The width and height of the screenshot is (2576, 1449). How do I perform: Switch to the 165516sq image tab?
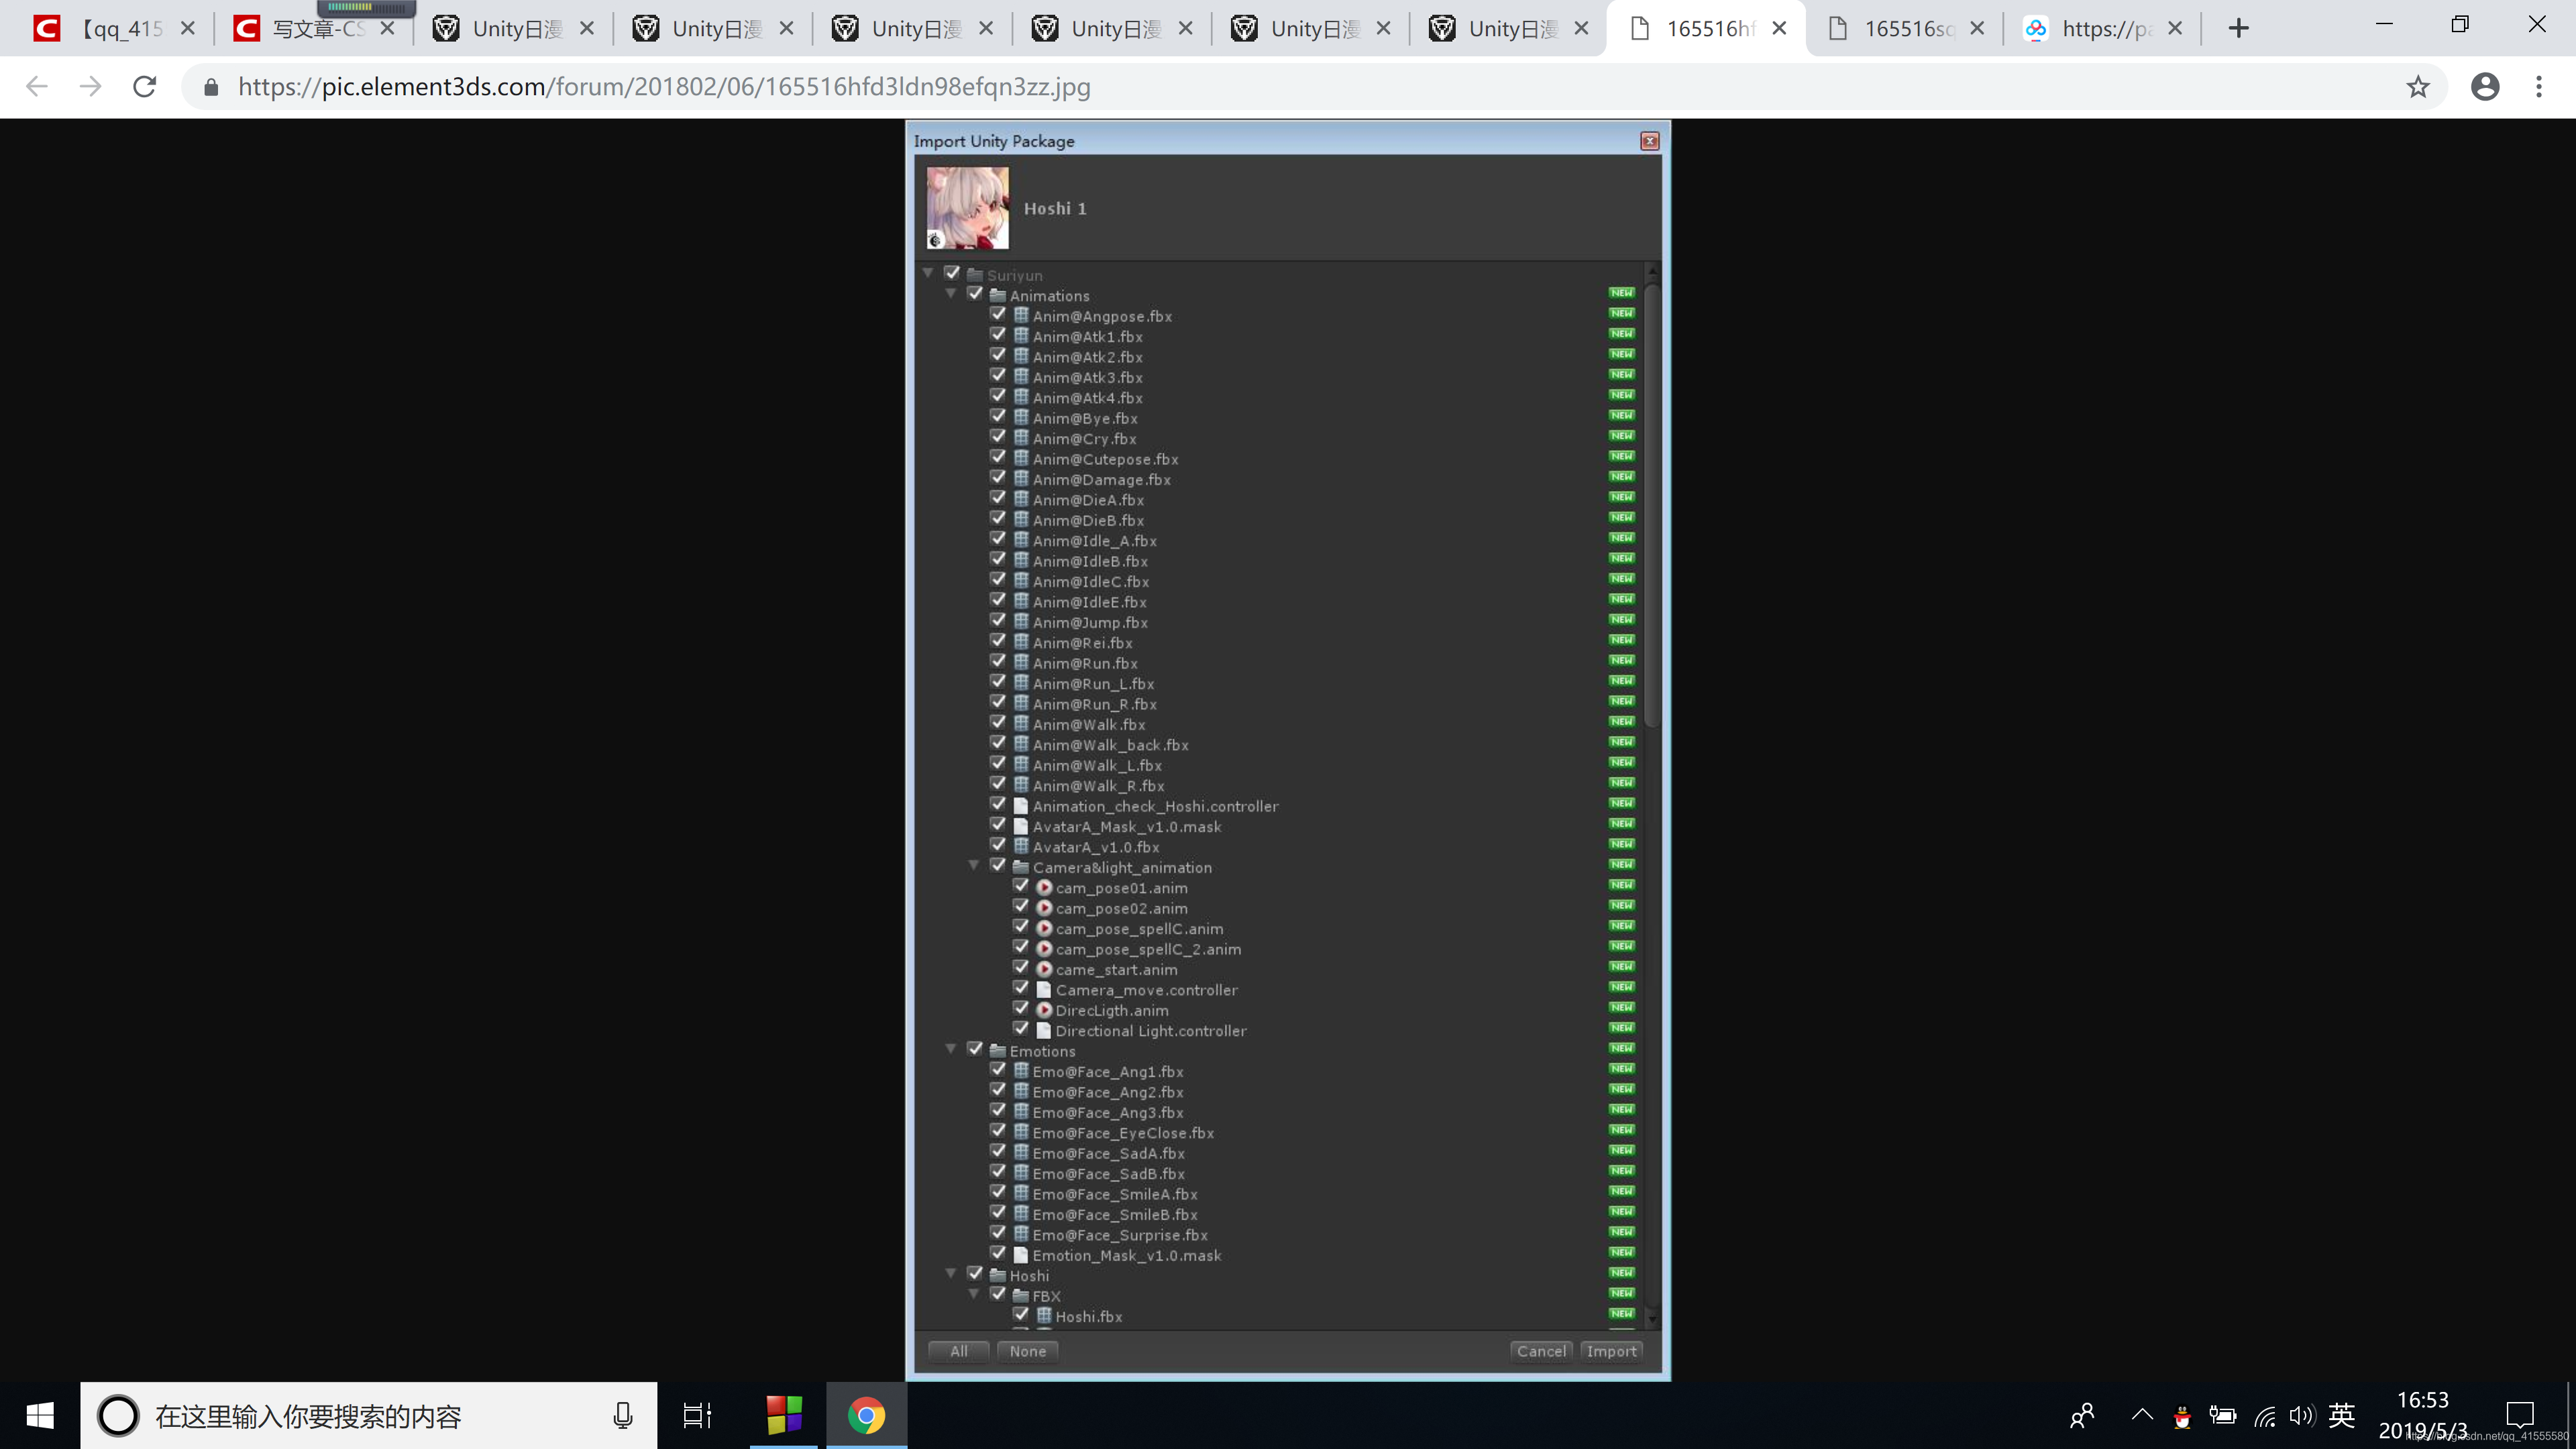pyautogui.click(x=1906, y=28)
